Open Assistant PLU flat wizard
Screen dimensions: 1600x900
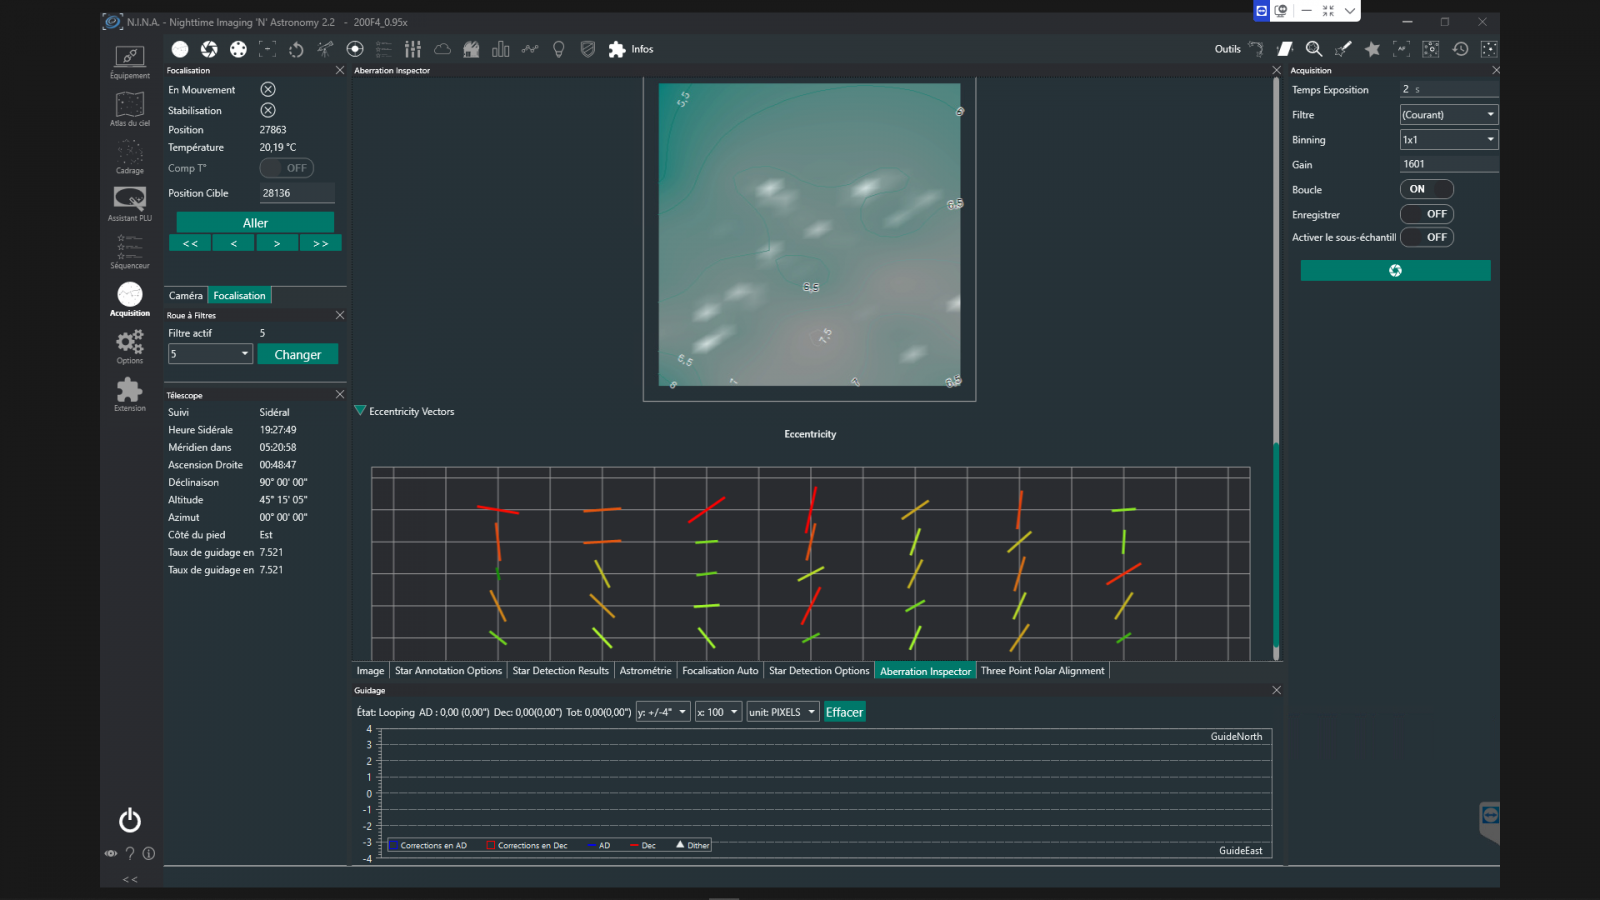coord(130,204)
